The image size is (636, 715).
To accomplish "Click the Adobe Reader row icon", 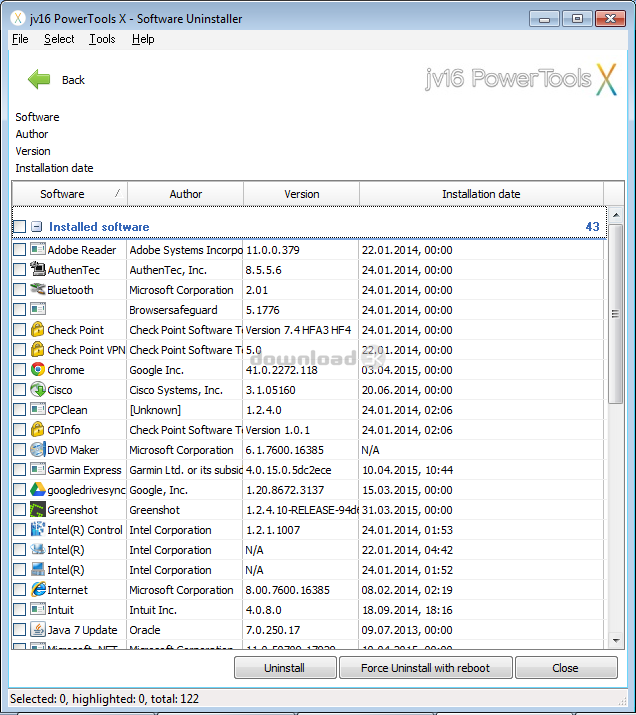I will click(38, 249).
